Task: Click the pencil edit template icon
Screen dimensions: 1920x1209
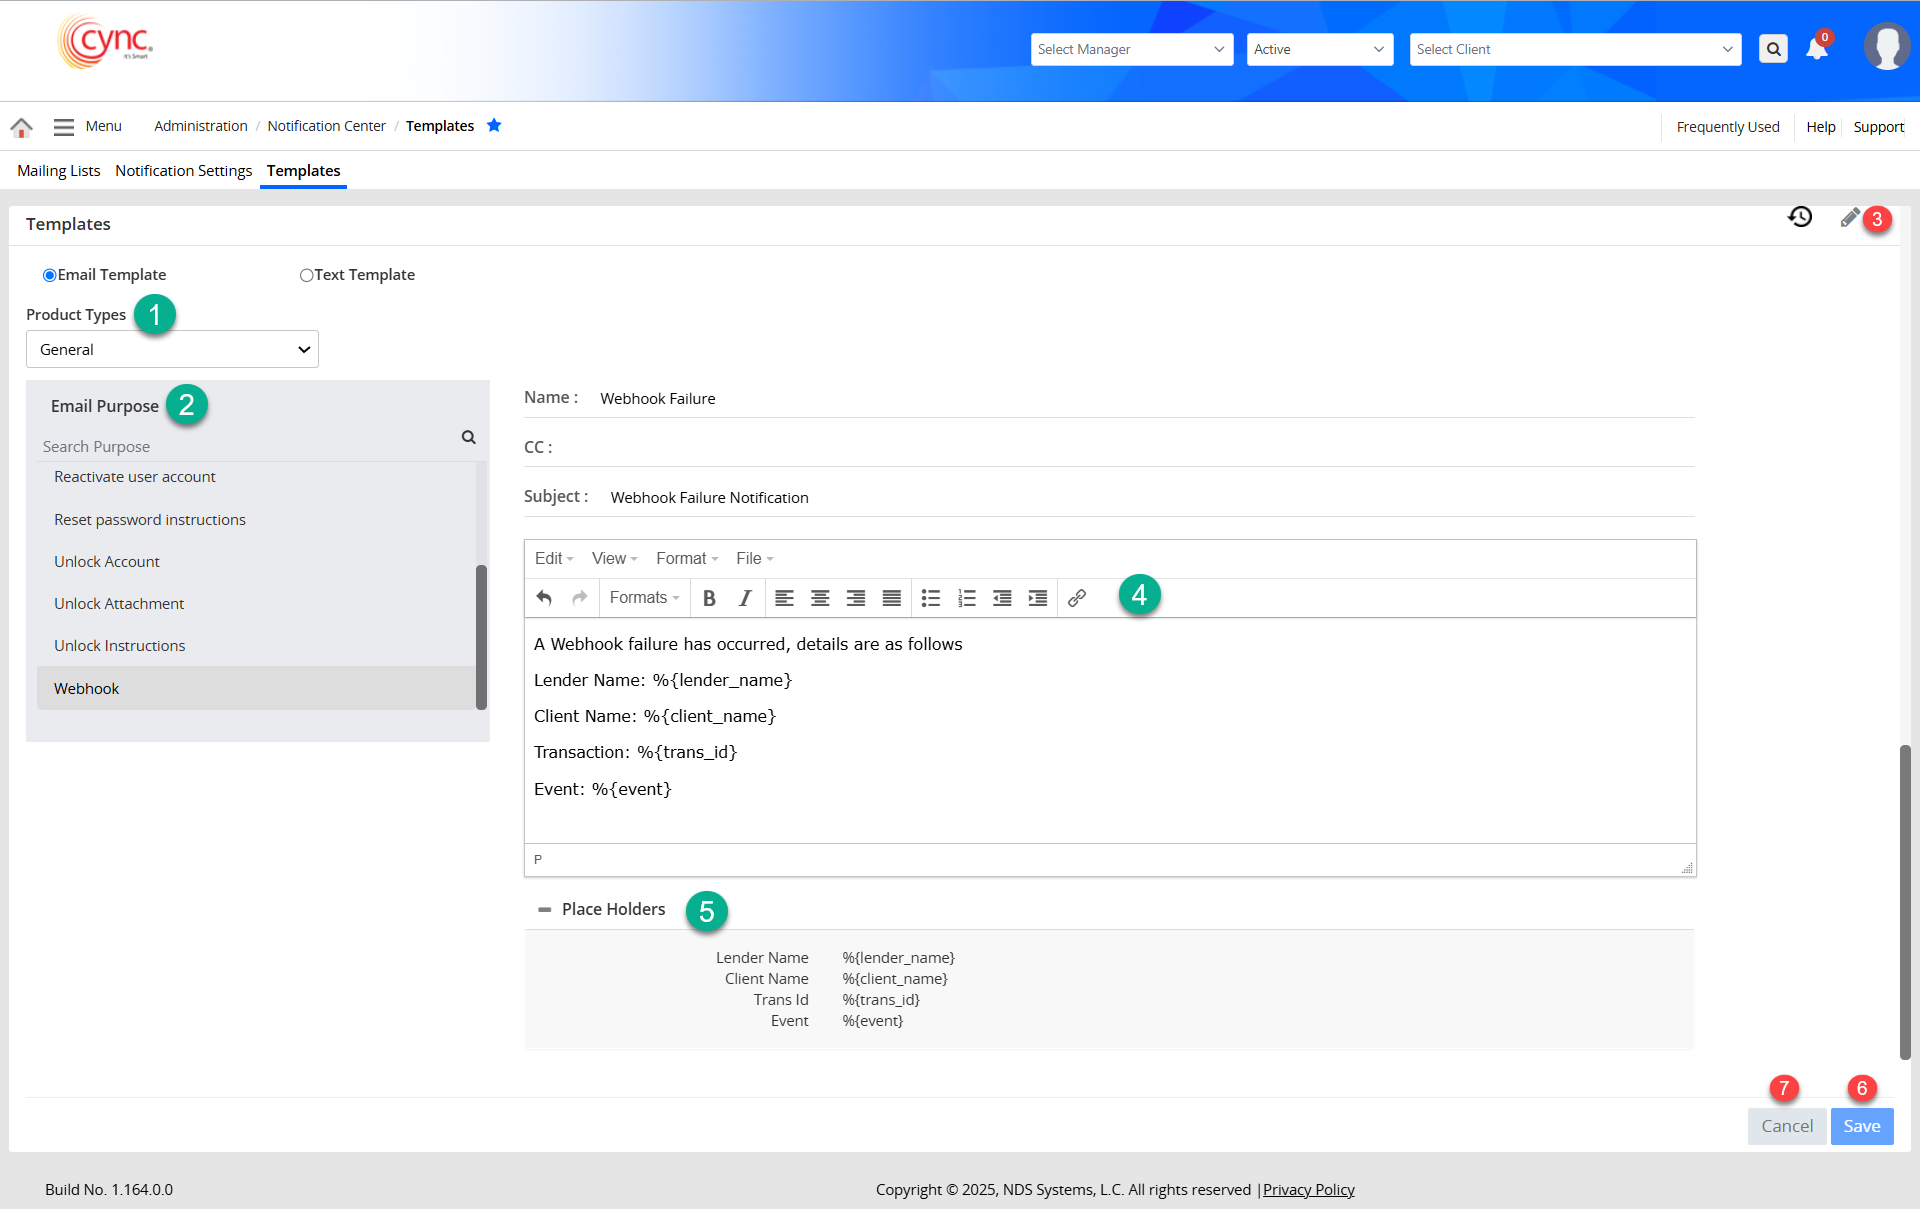Action: 1849,217
